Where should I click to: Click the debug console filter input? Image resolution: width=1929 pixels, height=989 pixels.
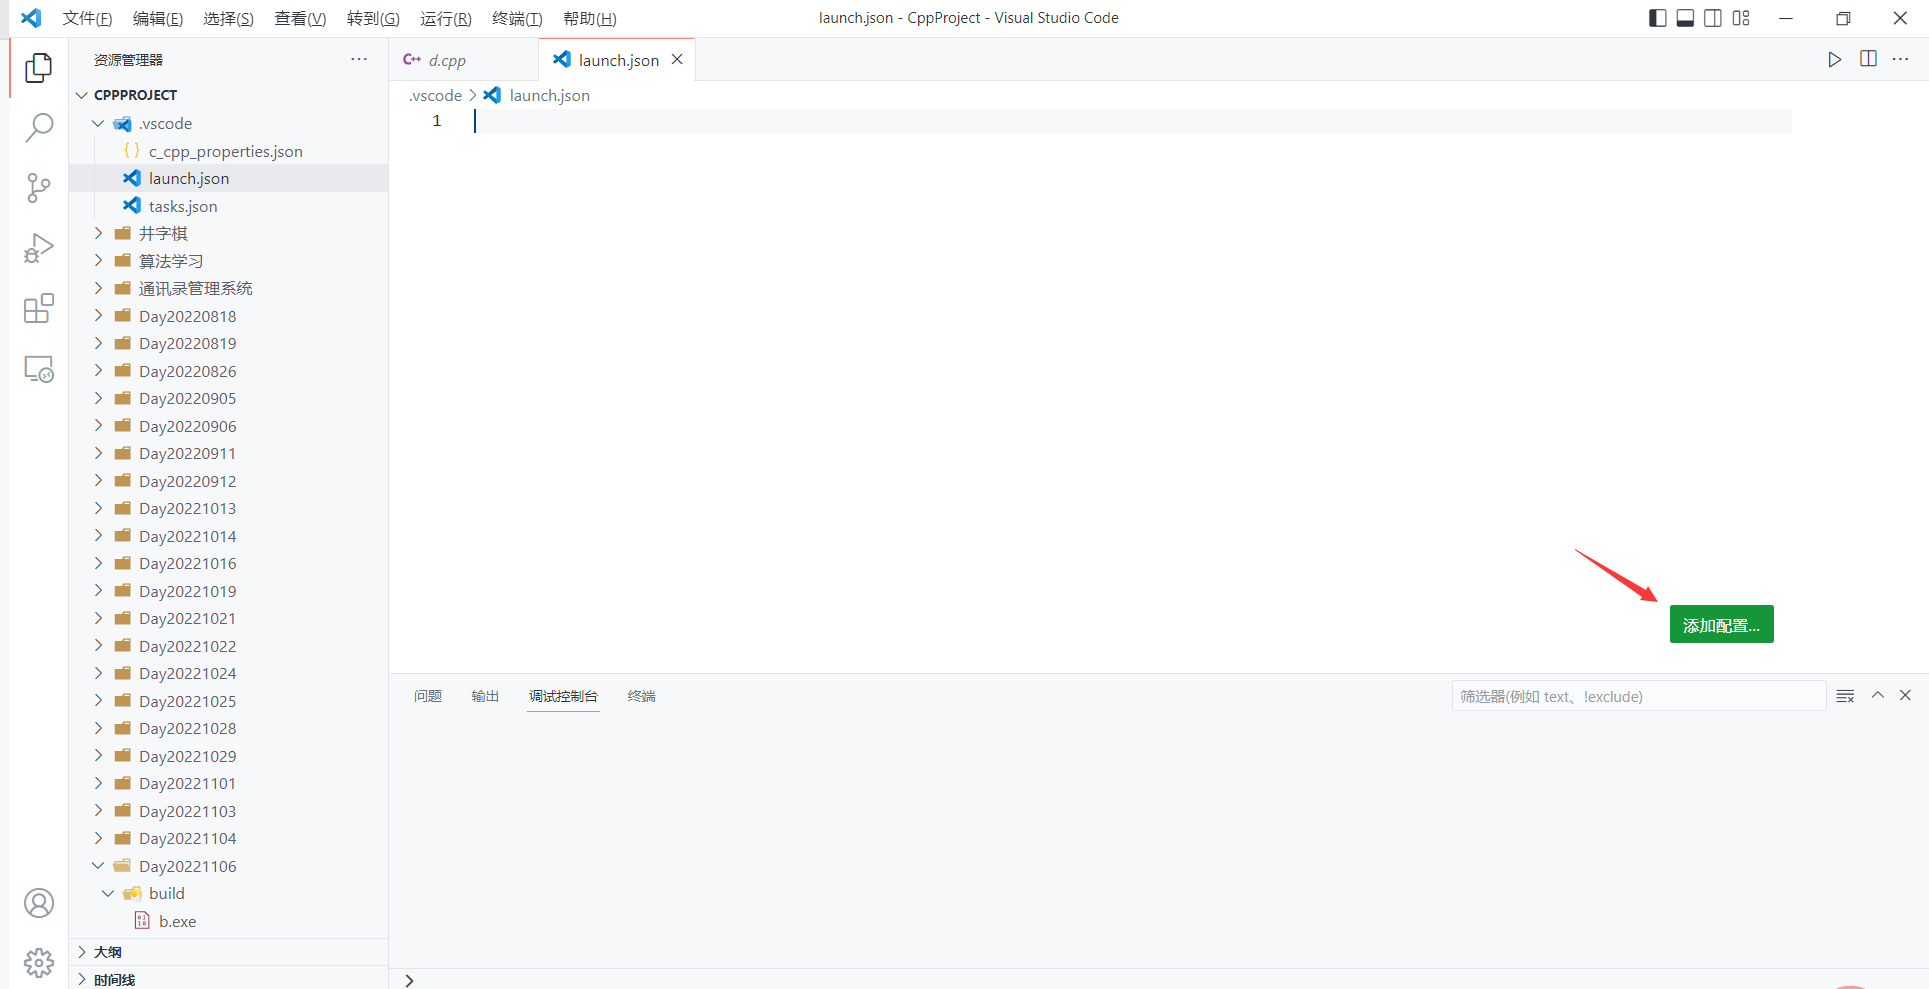coord(1638,696)
